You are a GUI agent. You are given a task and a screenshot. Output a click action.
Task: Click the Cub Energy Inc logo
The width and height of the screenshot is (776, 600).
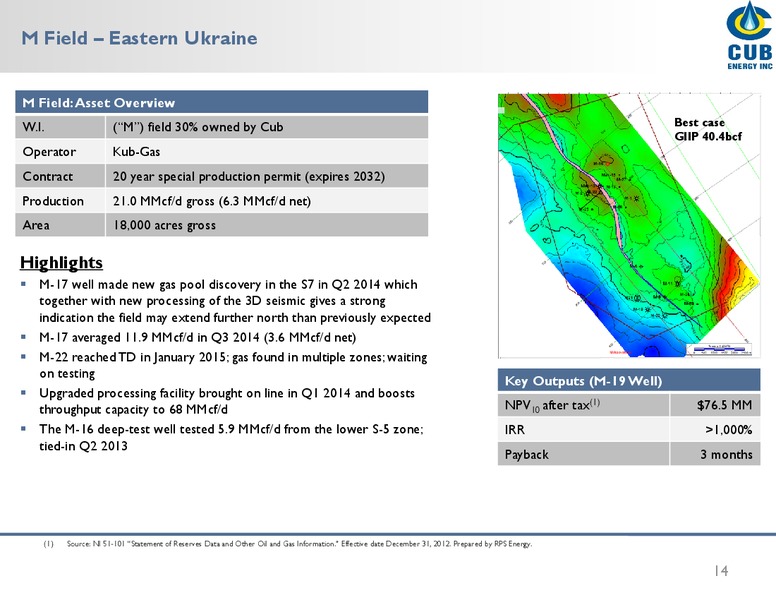pos(749,35)
